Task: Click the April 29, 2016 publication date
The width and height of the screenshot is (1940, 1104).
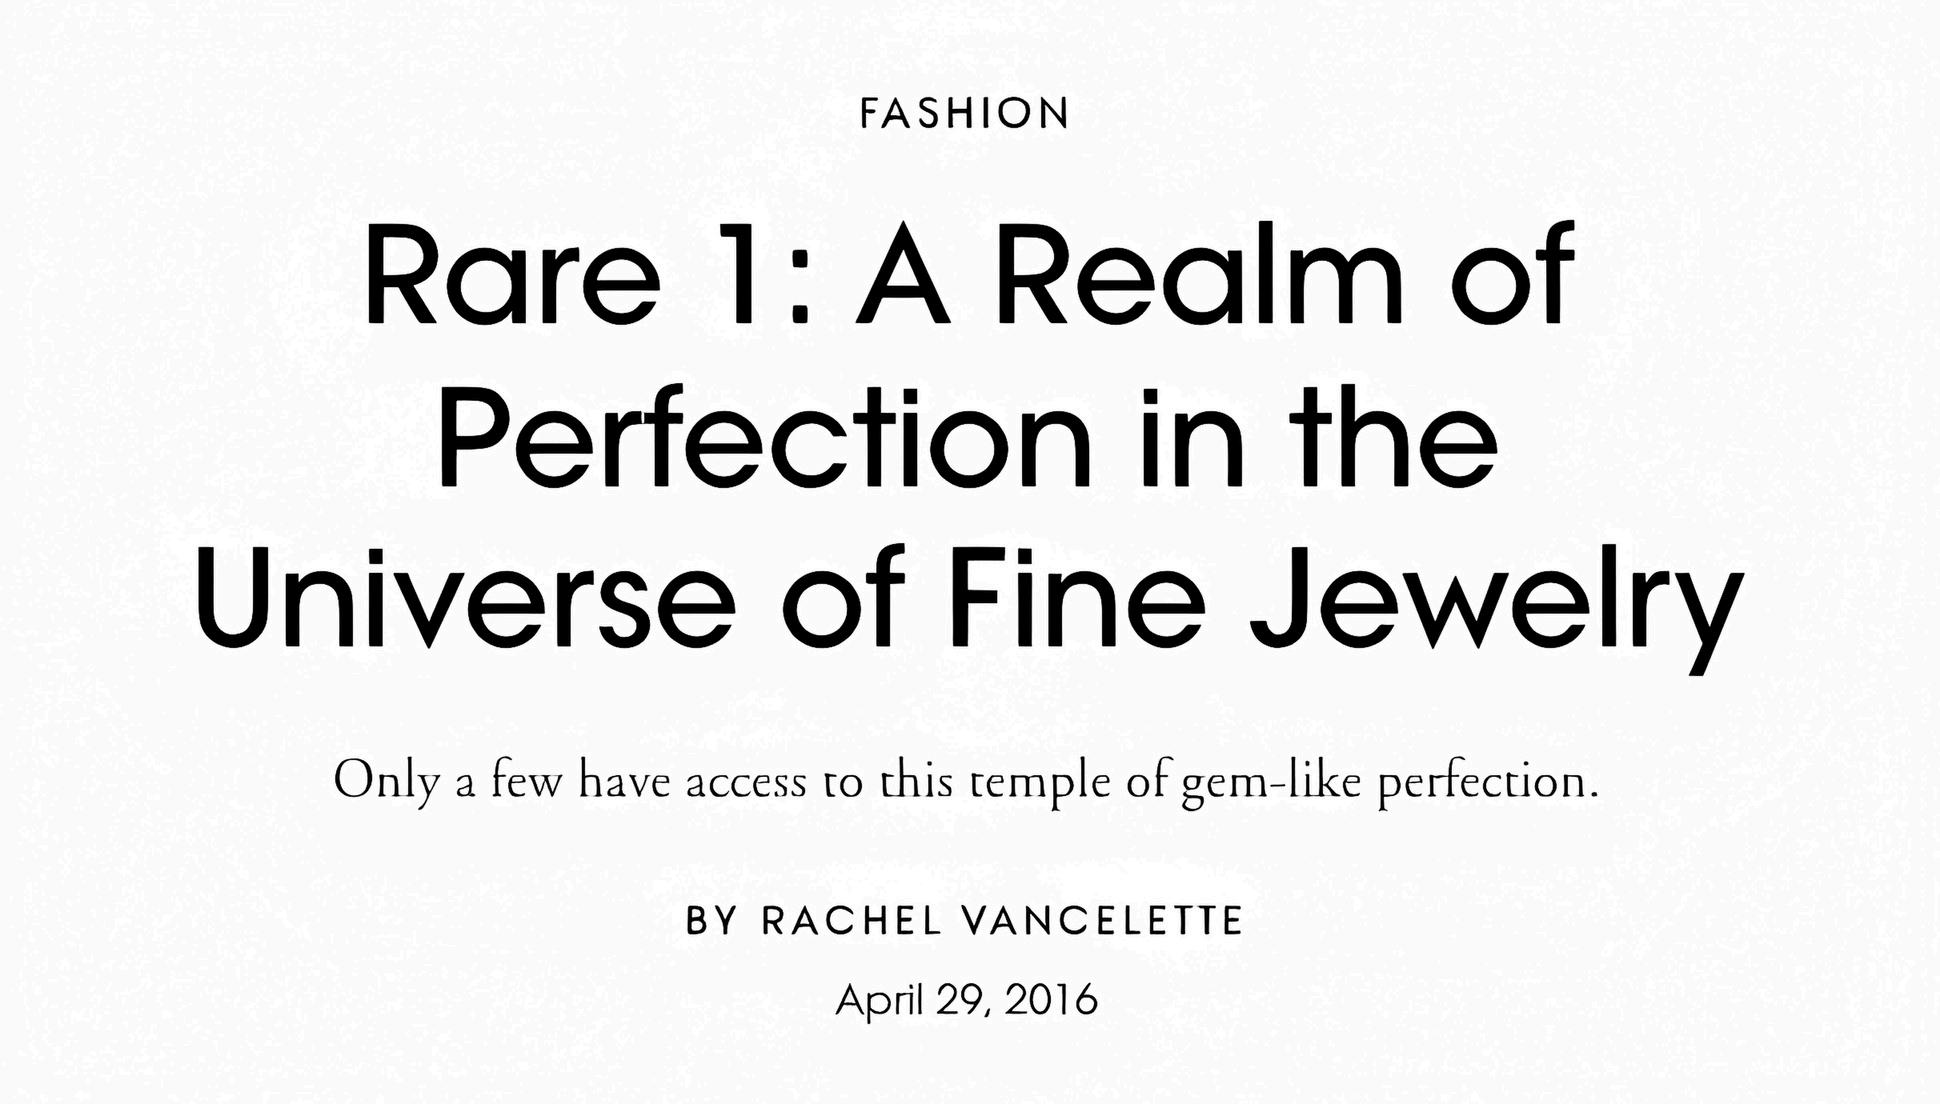Action: (x=966, y=1000)
